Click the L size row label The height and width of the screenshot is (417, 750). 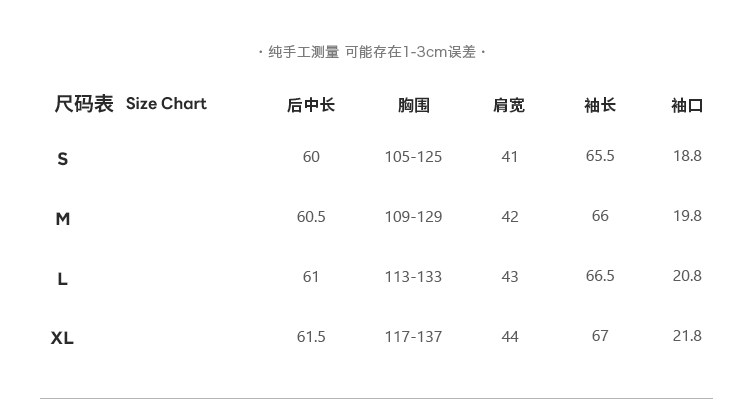[62, 279]
